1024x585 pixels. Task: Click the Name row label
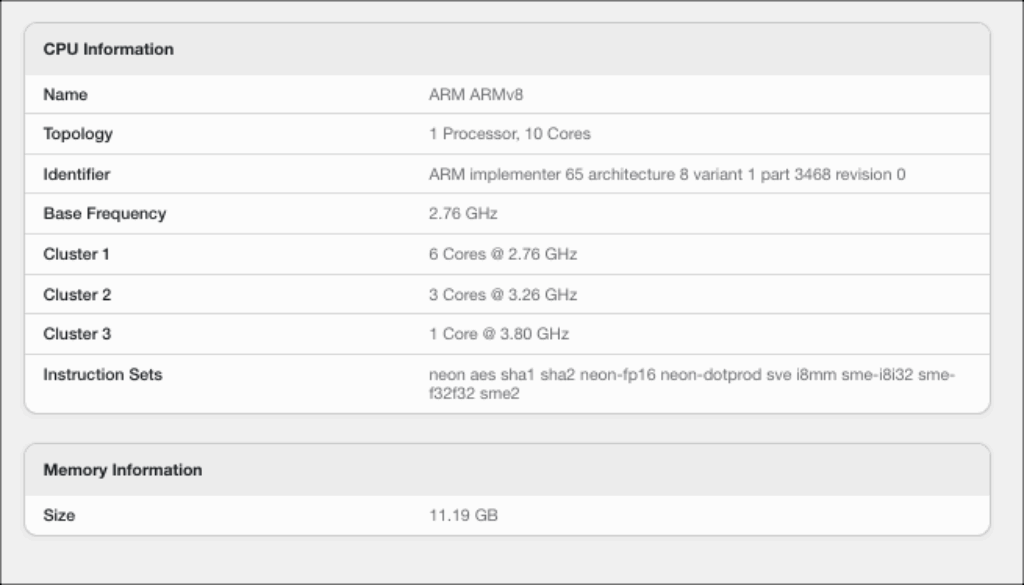click(x=65, y=95)
